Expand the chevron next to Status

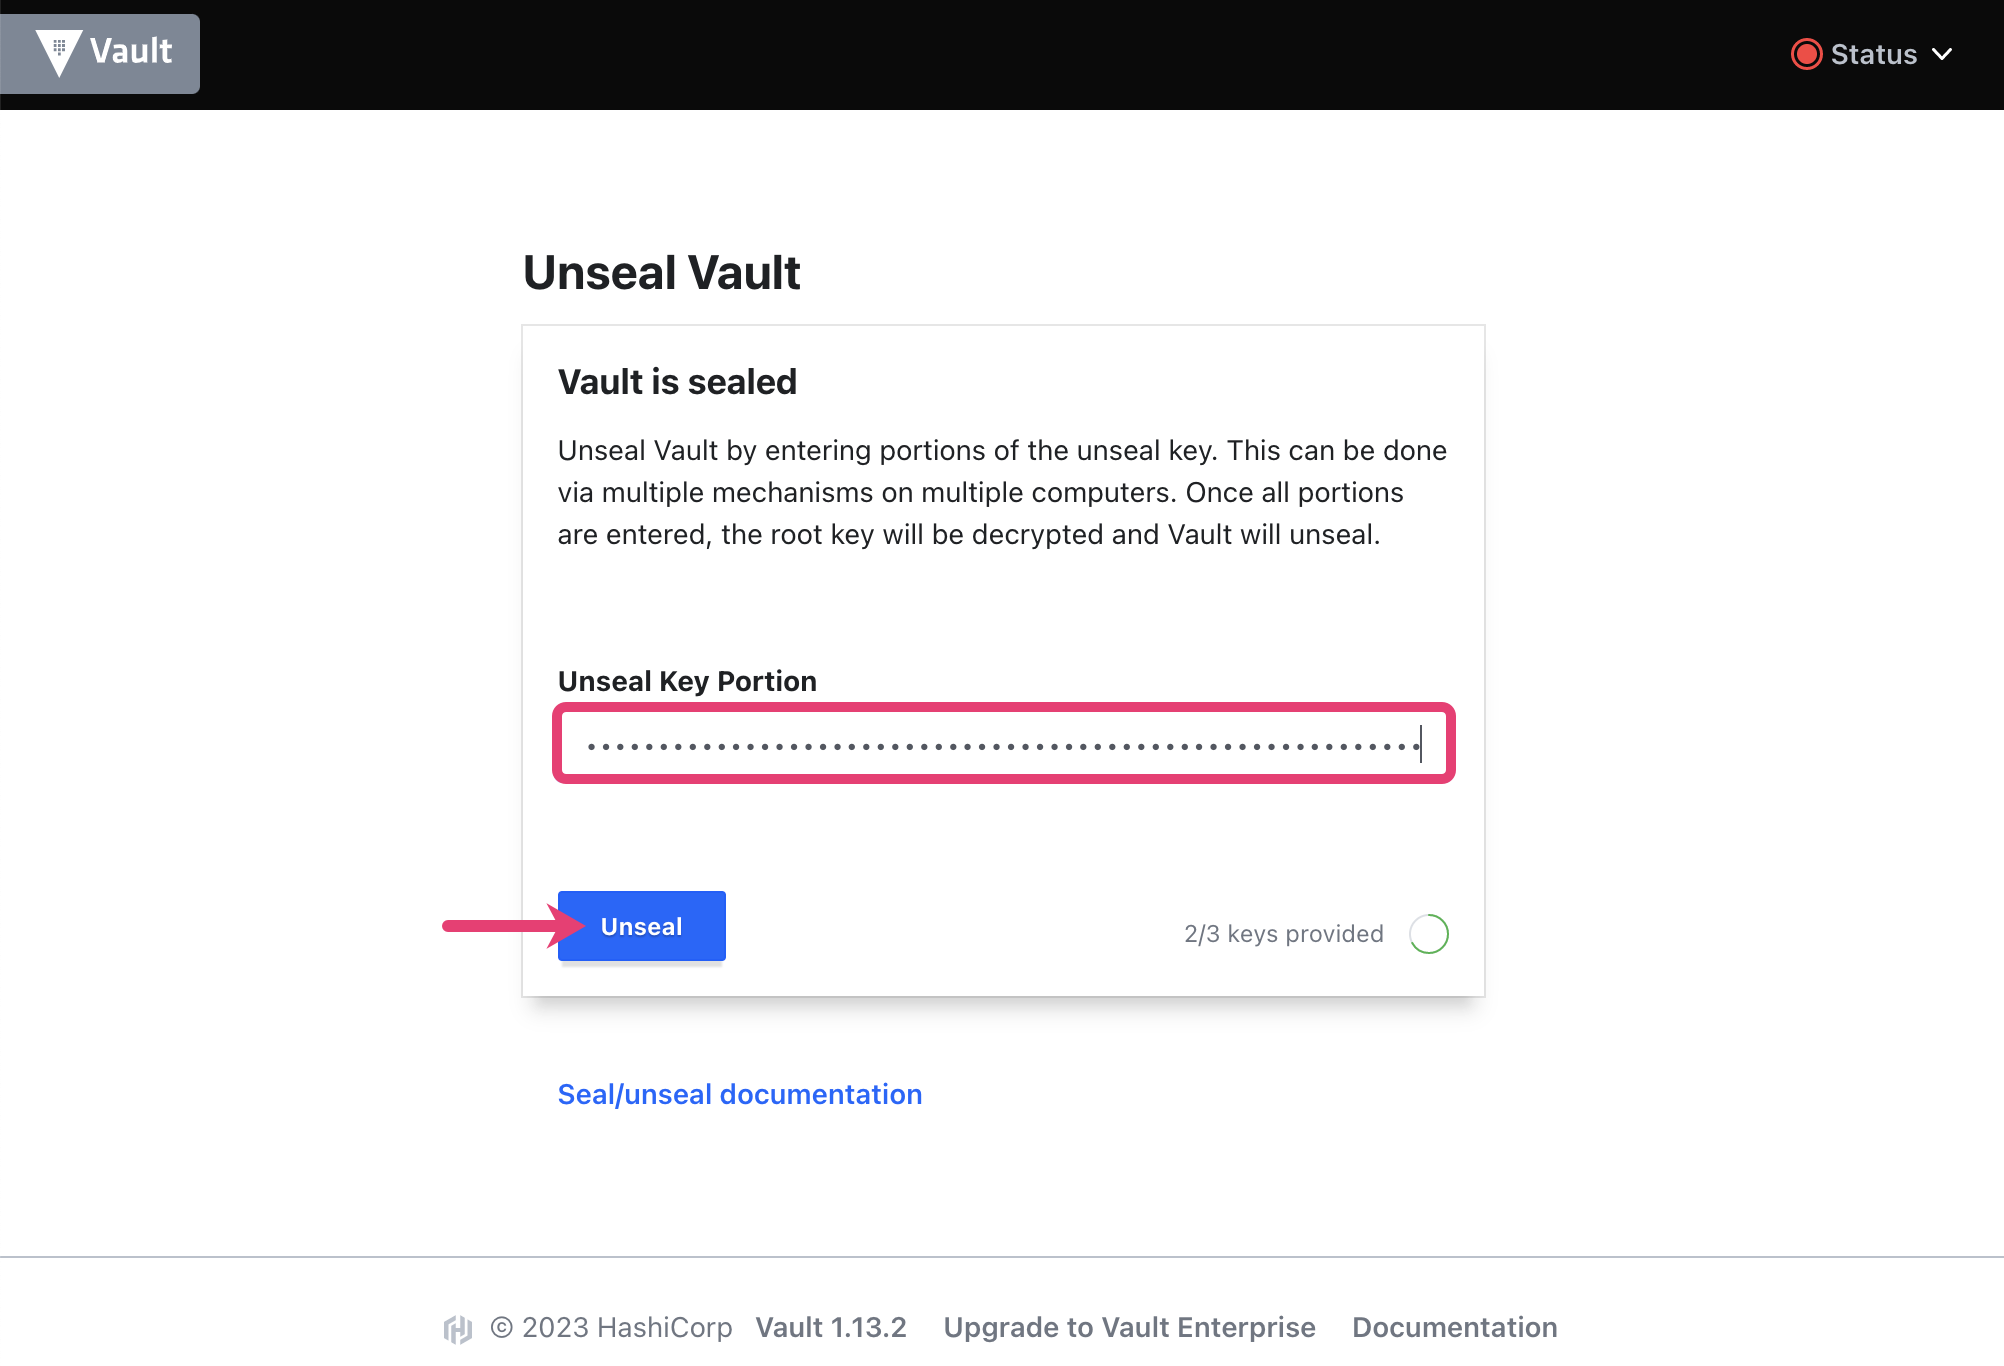tap(1941, 54)
